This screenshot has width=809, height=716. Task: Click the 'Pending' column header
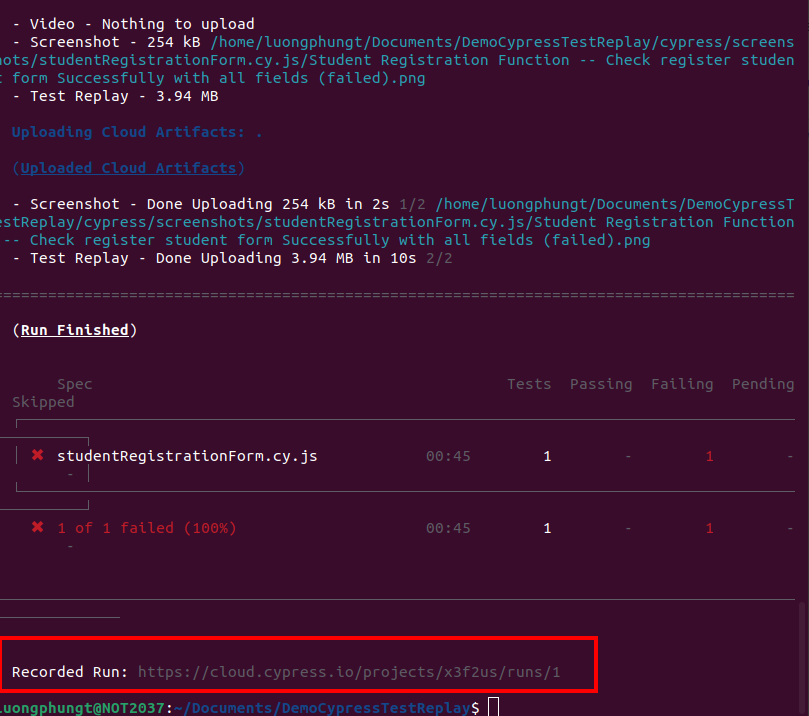click(x=763, y=384)
